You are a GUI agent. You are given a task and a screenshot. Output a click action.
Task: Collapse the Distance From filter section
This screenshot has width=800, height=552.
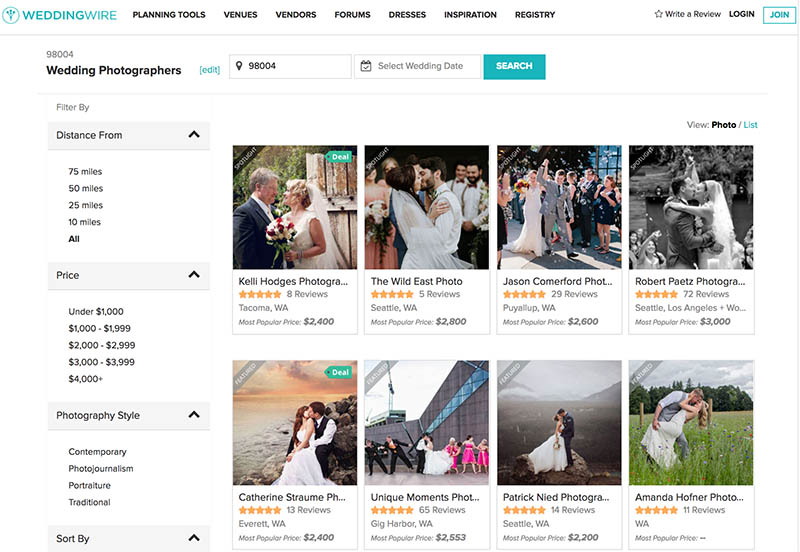tap(194, 135)
